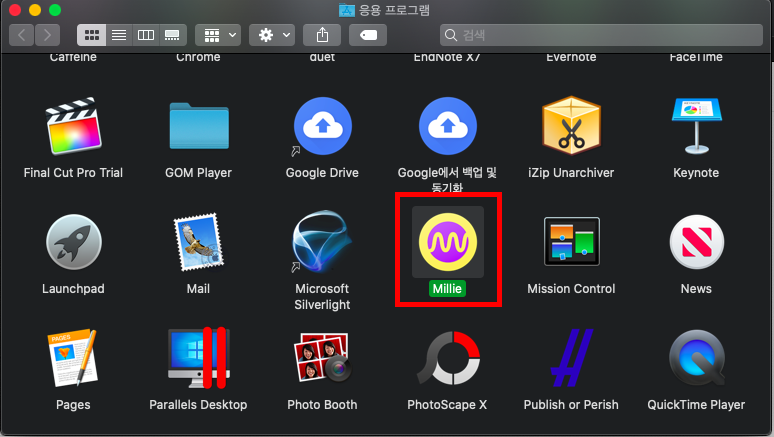Open the gear action menu dropdown
The width and height of the screenshot is (774, 437).
(x=272, y=35)
